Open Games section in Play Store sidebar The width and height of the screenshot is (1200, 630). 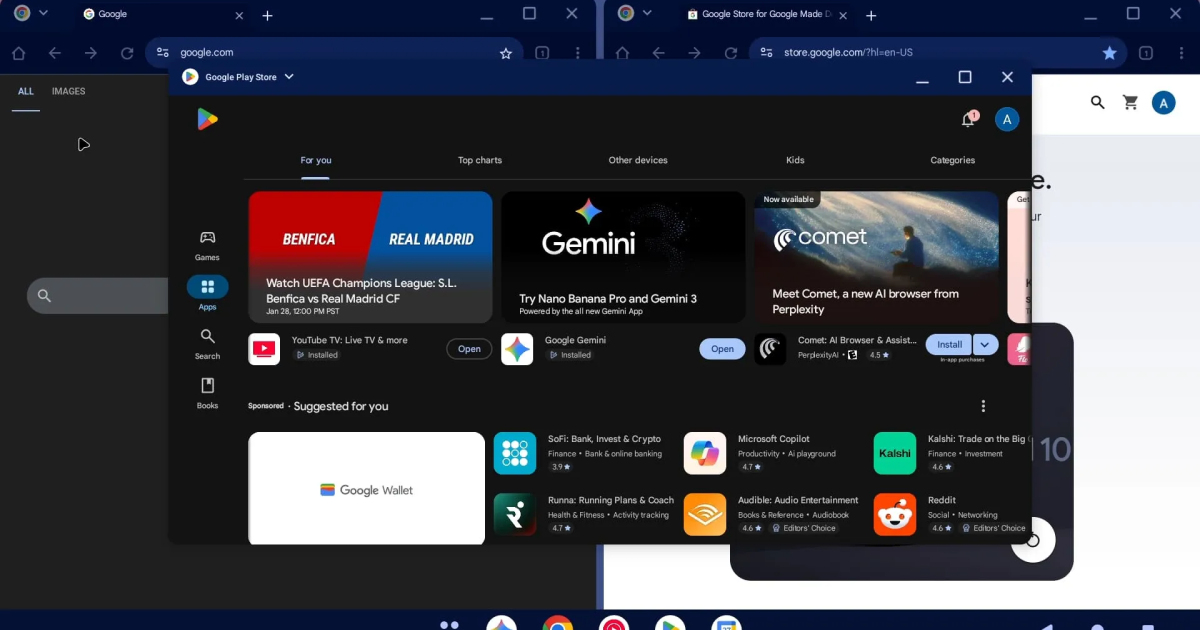(x=207, y=244)
